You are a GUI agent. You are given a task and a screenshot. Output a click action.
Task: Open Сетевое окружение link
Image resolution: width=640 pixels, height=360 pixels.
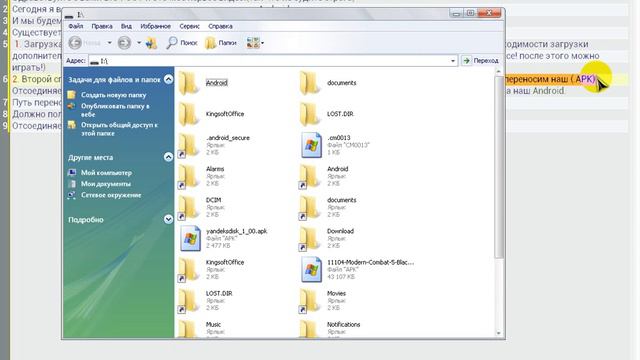coord(111,195)
